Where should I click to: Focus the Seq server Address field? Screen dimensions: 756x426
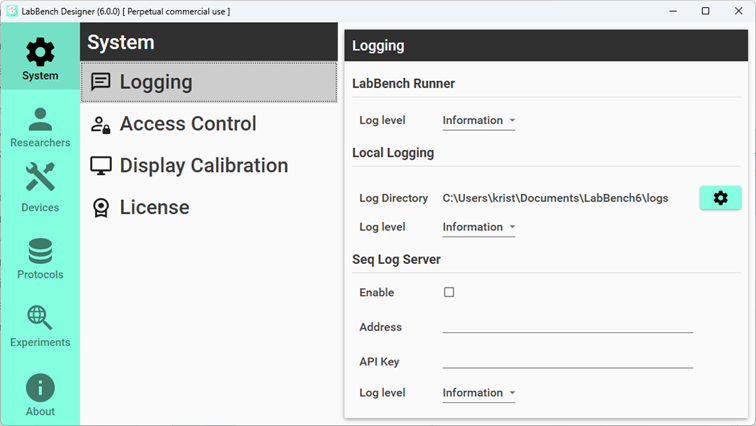pyautogui.click(x=567, y=326)
